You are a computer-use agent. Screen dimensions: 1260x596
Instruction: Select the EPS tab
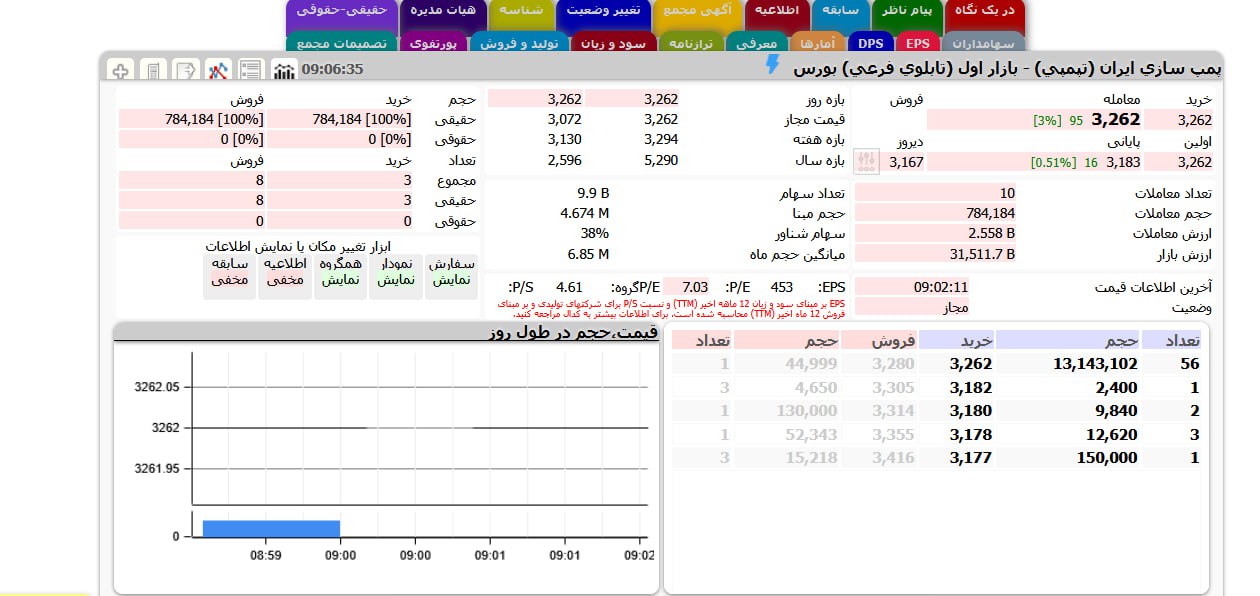(x=918, y=42)
